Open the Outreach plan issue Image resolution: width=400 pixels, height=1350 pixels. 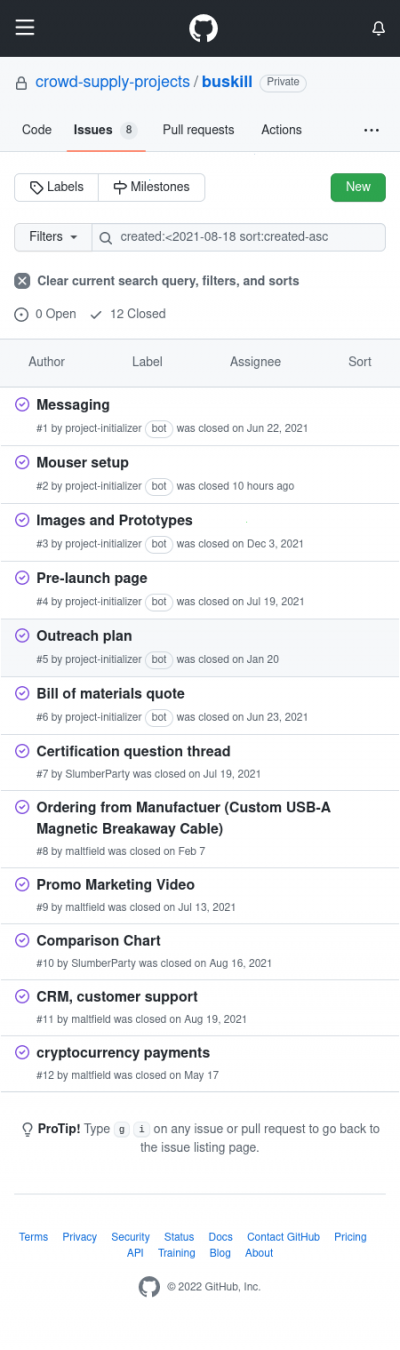(x=84, y=636)
